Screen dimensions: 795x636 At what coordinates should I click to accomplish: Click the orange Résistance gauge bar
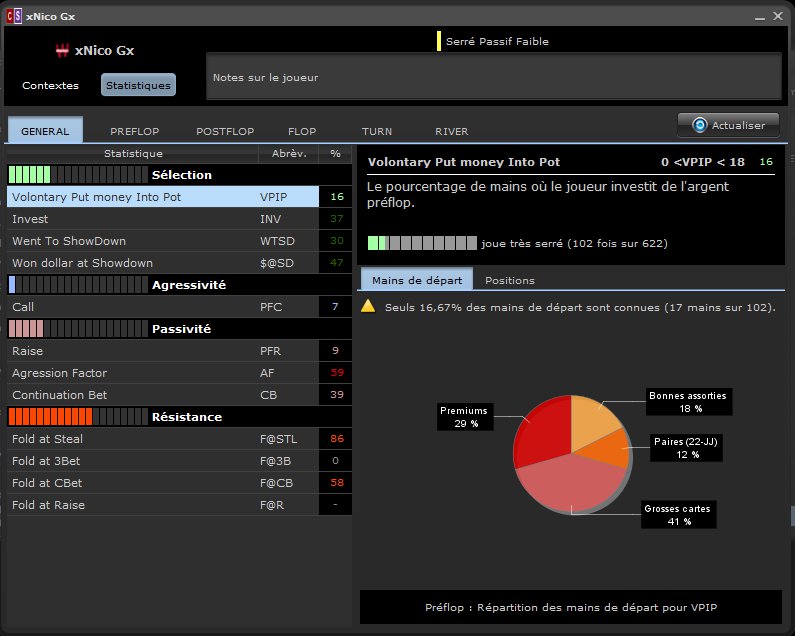[78, 416]
